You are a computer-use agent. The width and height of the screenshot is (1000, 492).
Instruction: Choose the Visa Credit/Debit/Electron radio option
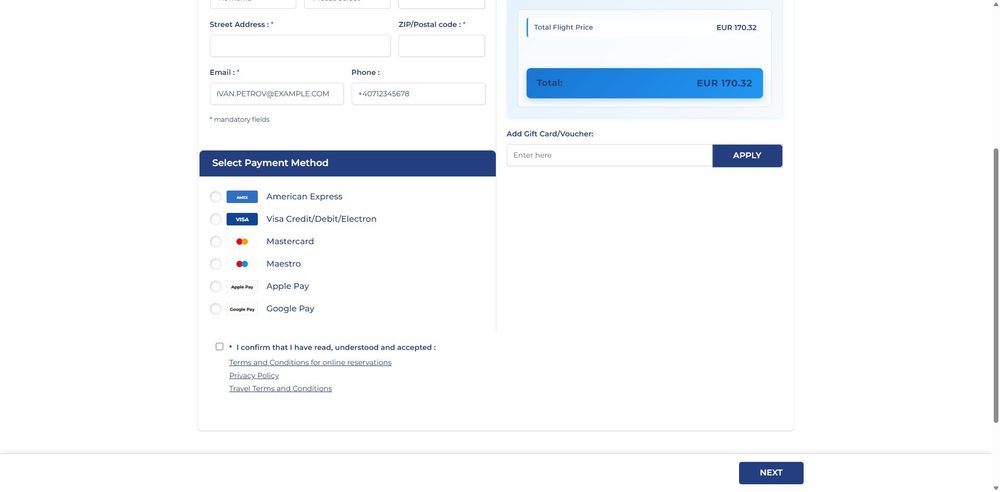tap(216, 219)
